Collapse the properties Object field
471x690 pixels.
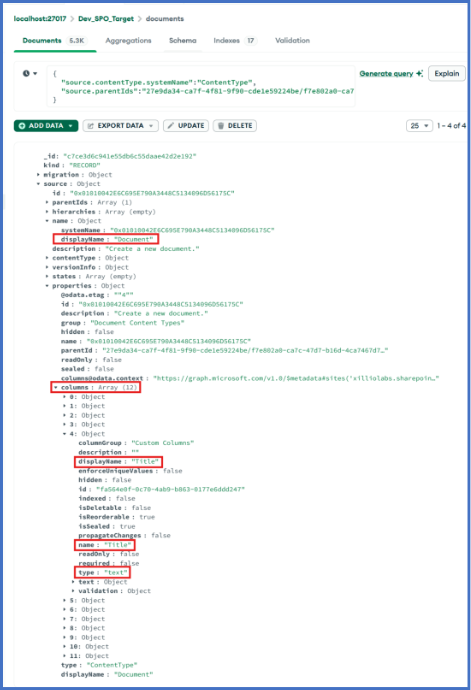point(47,286)
